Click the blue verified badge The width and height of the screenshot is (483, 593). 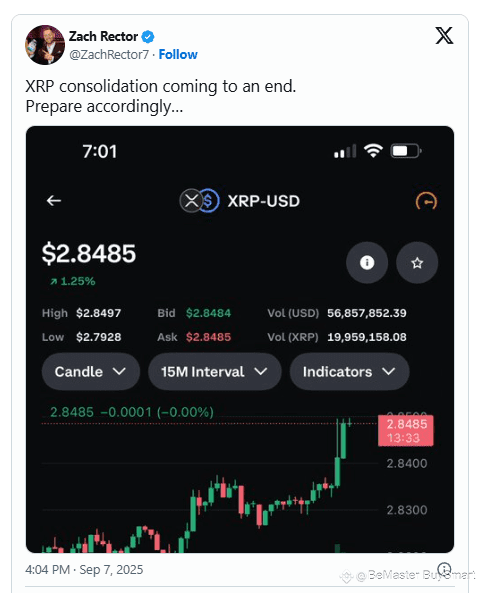click(x=148, y=37)
